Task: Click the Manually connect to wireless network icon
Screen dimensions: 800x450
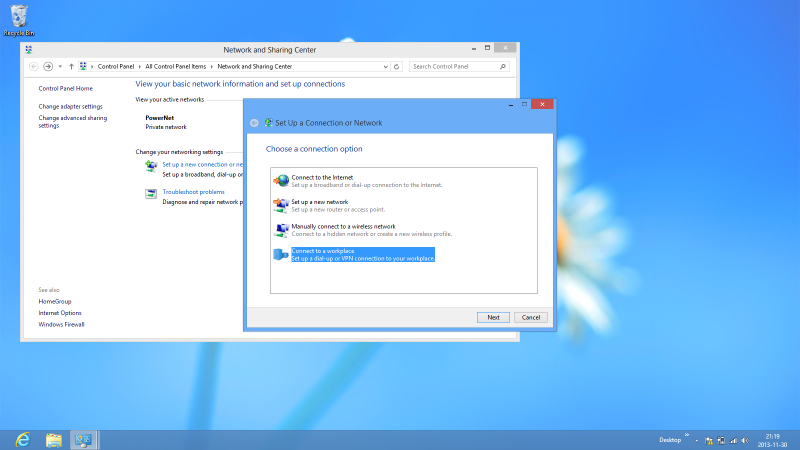Action: point(281,229)
